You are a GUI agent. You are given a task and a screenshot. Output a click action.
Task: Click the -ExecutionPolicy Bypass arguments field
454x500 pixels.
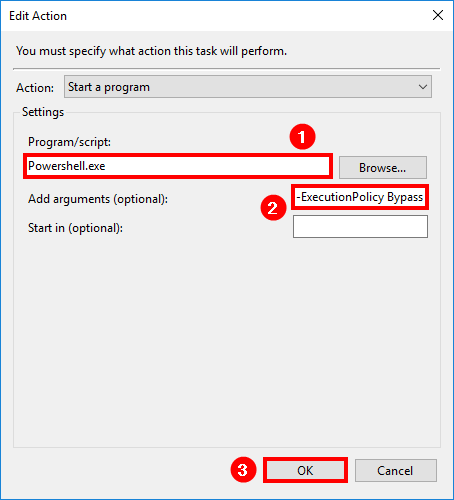point(360,197)
